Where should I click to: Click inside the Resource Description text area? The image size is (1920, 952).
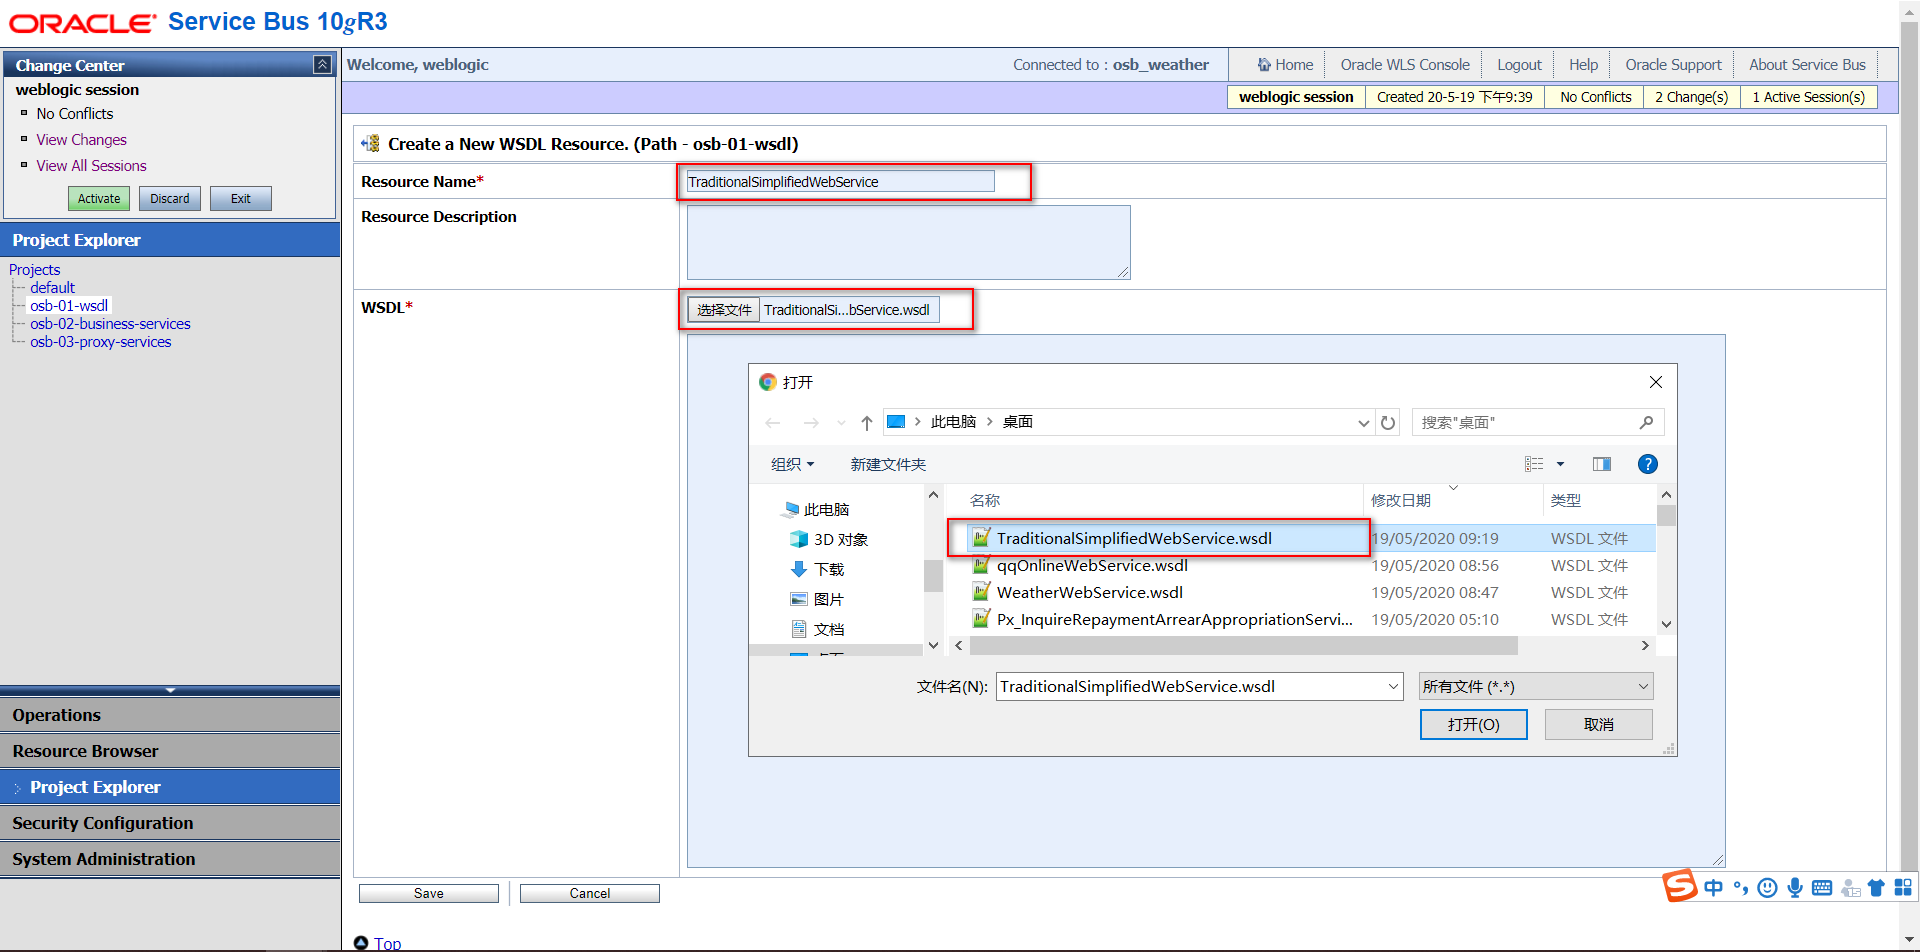(907, 241)
